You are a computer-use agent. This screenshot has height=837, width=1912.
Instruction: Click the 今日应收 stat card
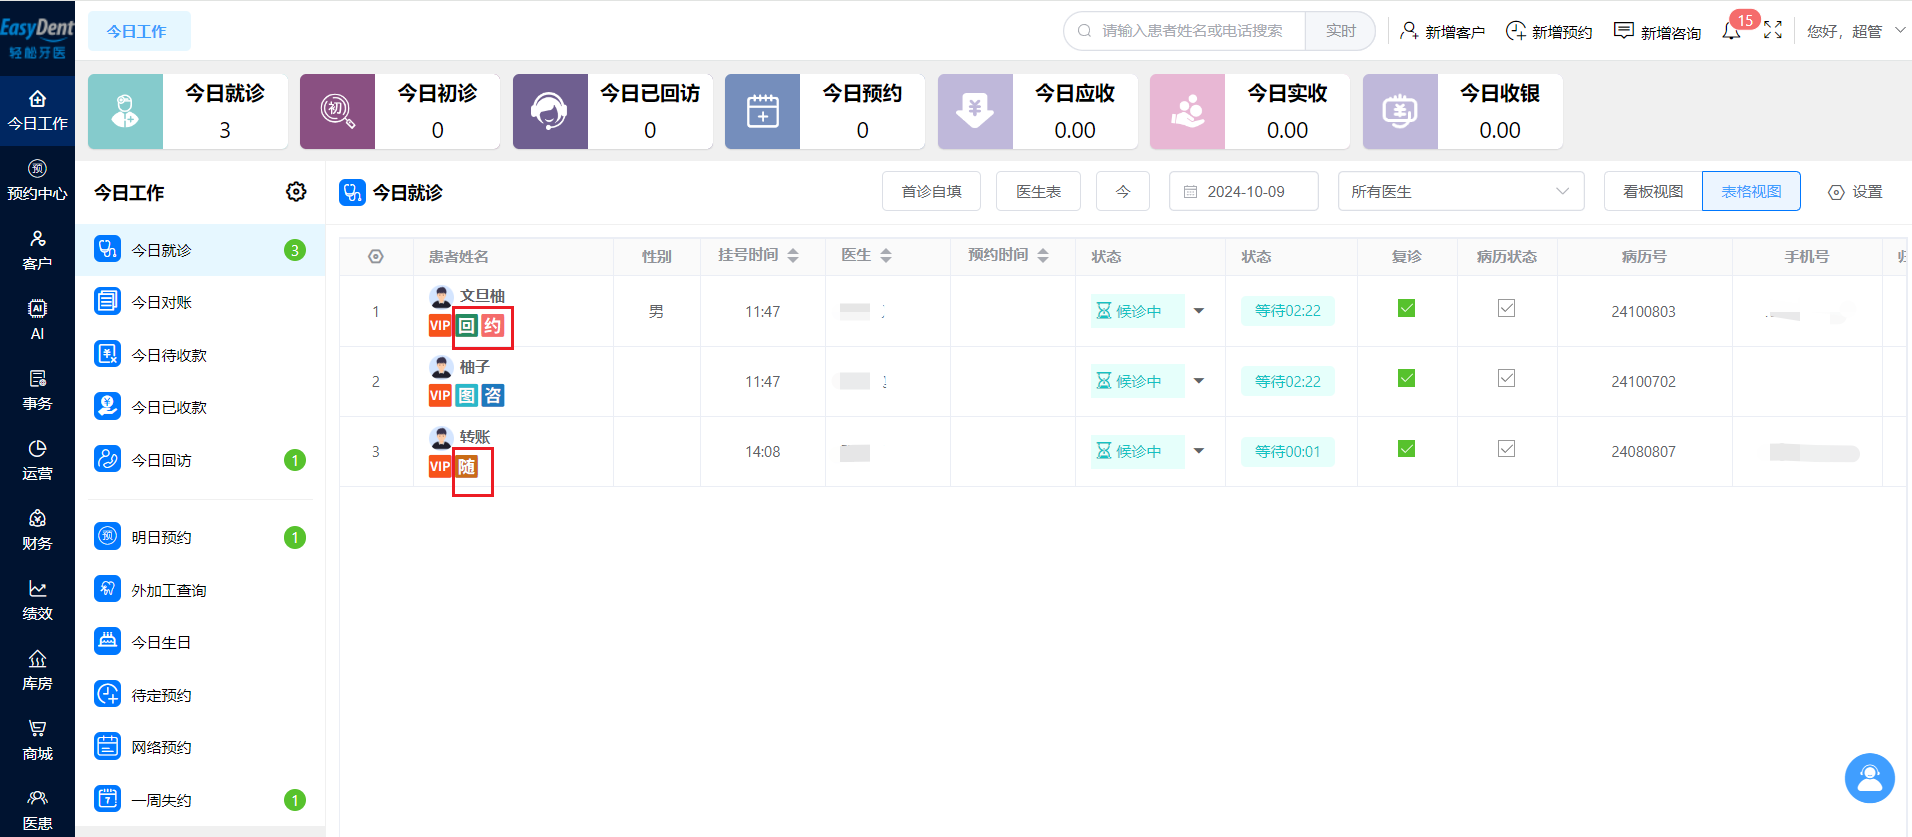click(1038, 111)
